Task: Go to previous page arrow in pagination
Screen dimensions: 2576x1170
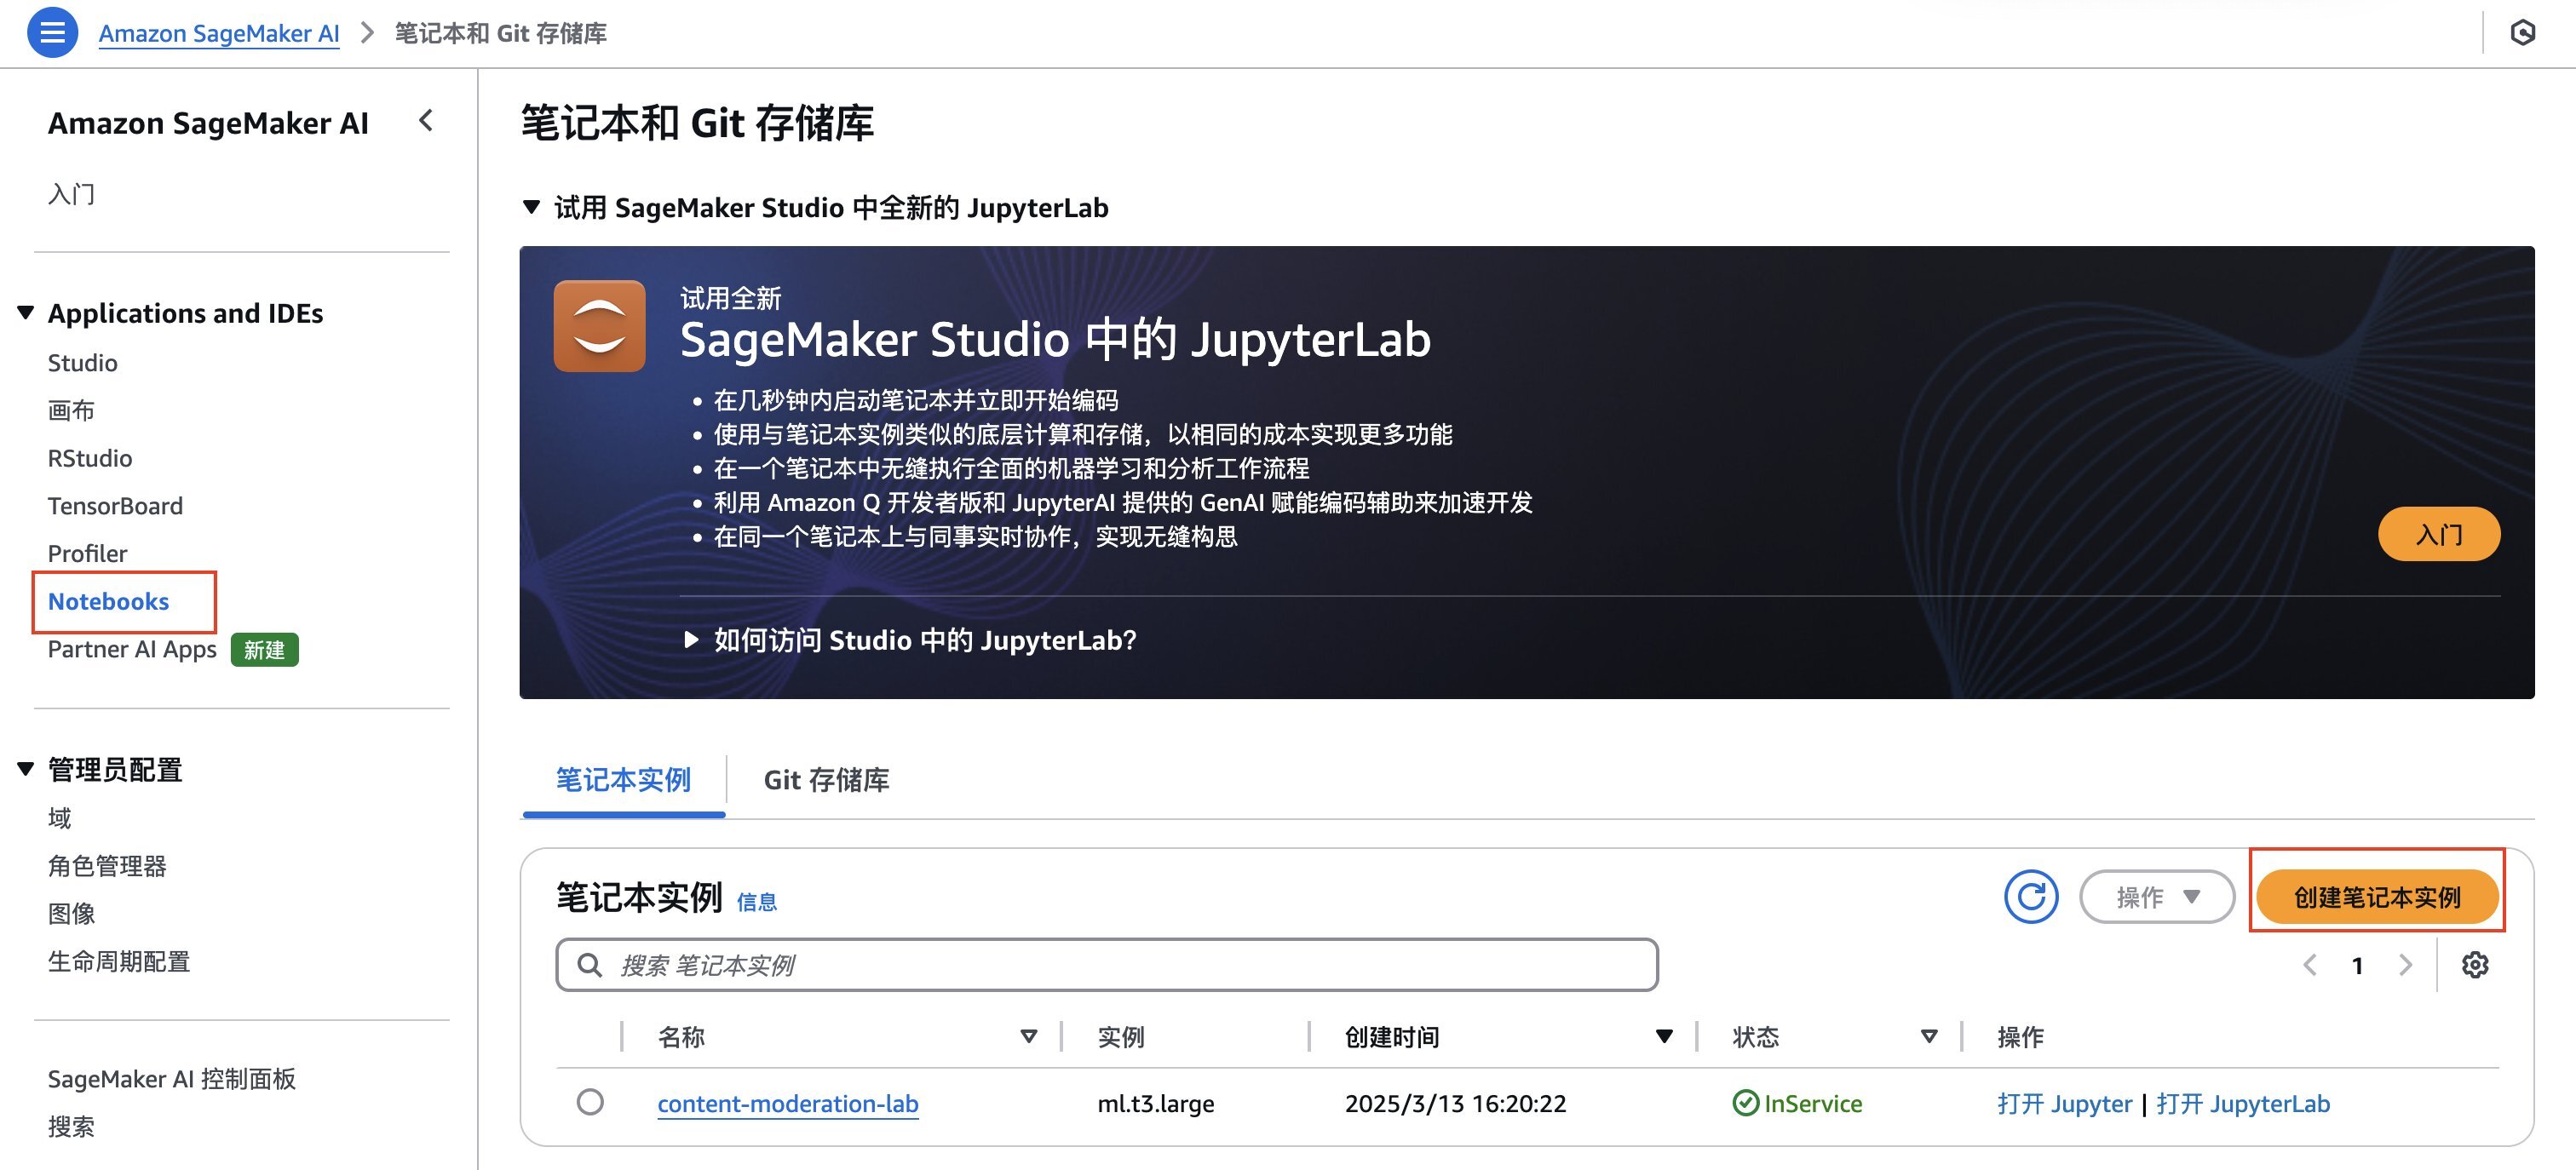Action: click(x=2310, y=965)
